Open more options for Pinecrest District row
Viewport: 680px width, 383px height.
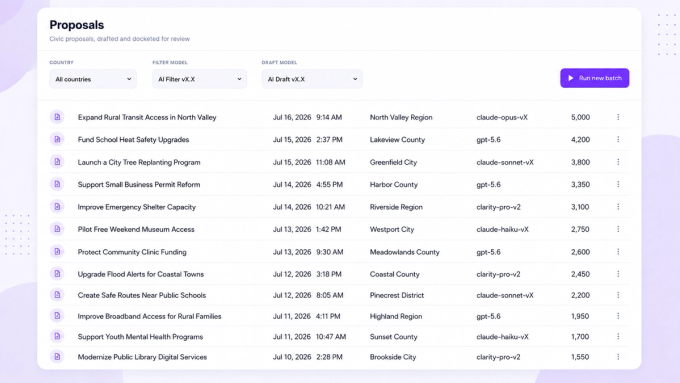pos(618,295)
